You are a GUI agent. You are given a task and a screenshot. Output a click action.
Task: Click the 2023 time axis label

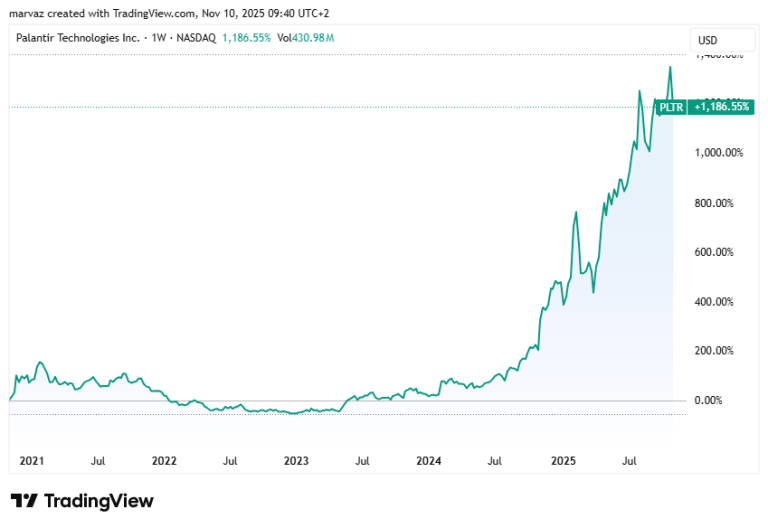point(296,461)
